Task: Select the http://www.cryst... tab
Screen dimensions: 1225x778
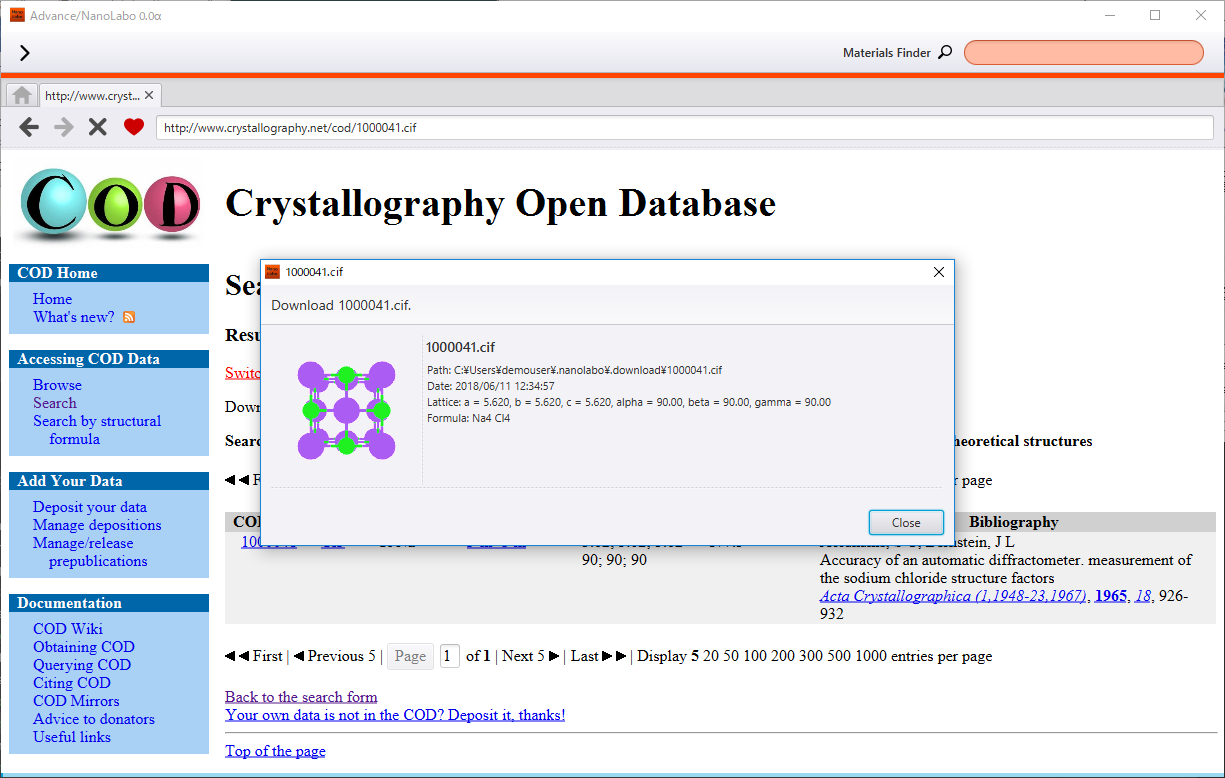Action: pyautogui.click(x=92, y=96)
